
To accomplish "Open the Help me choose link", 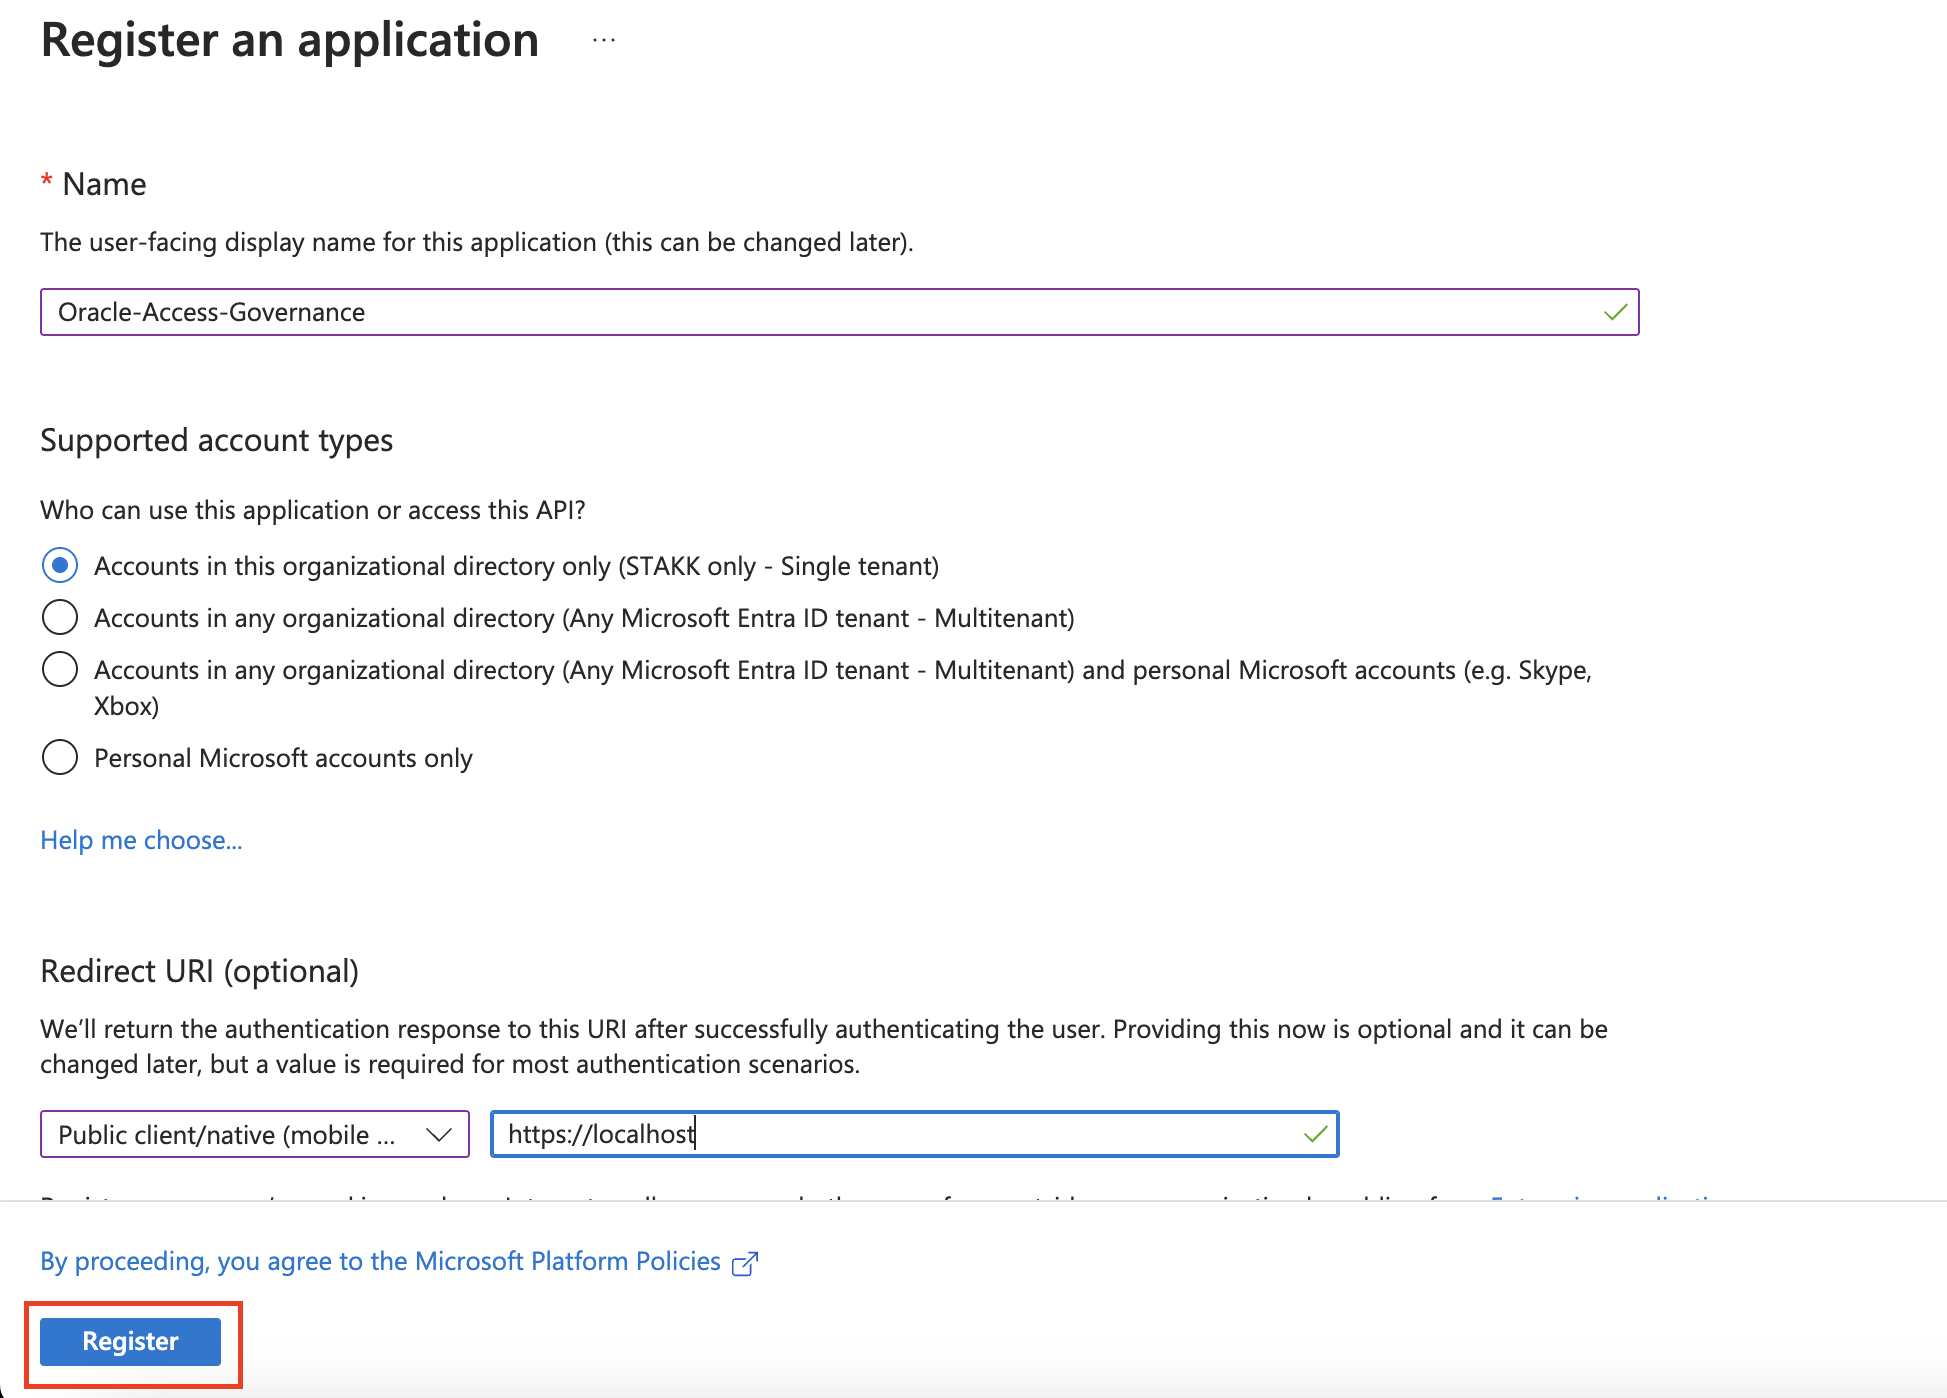I will pos(141,840).
